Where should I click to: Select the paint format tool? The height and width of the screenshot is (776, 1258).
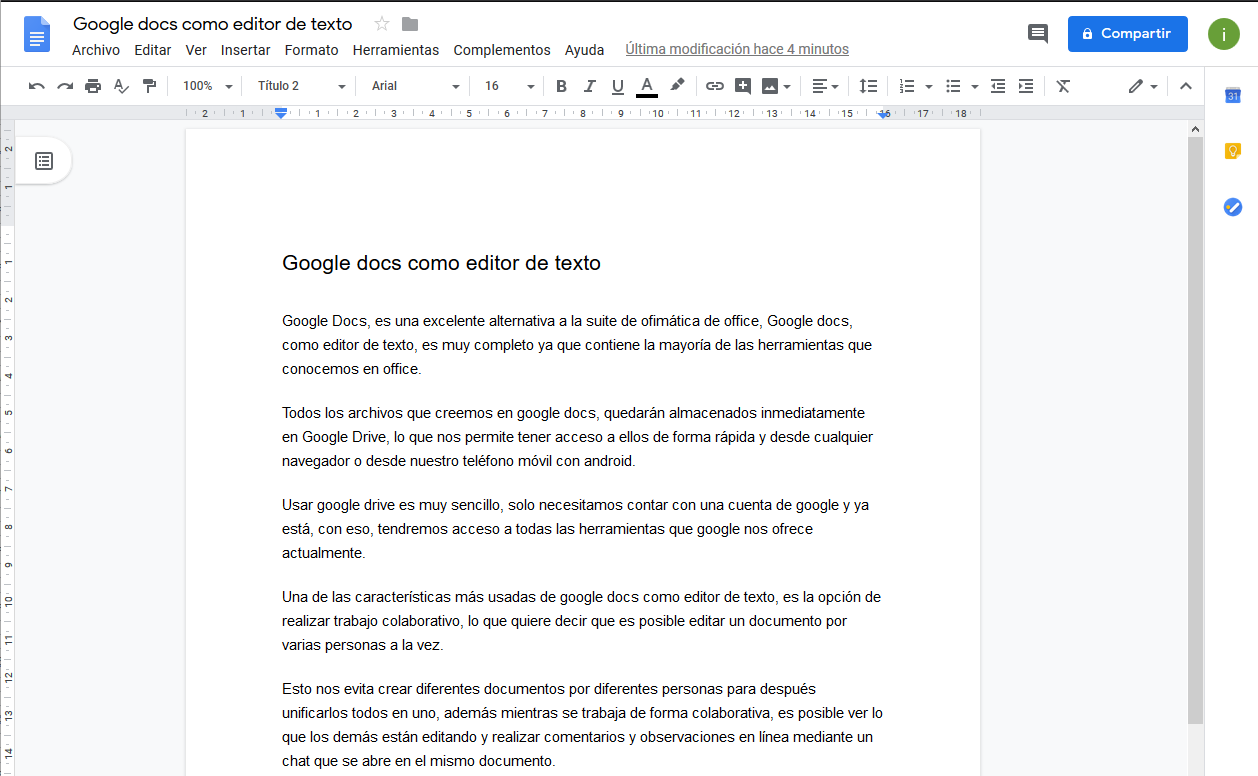tap(149, 86)
